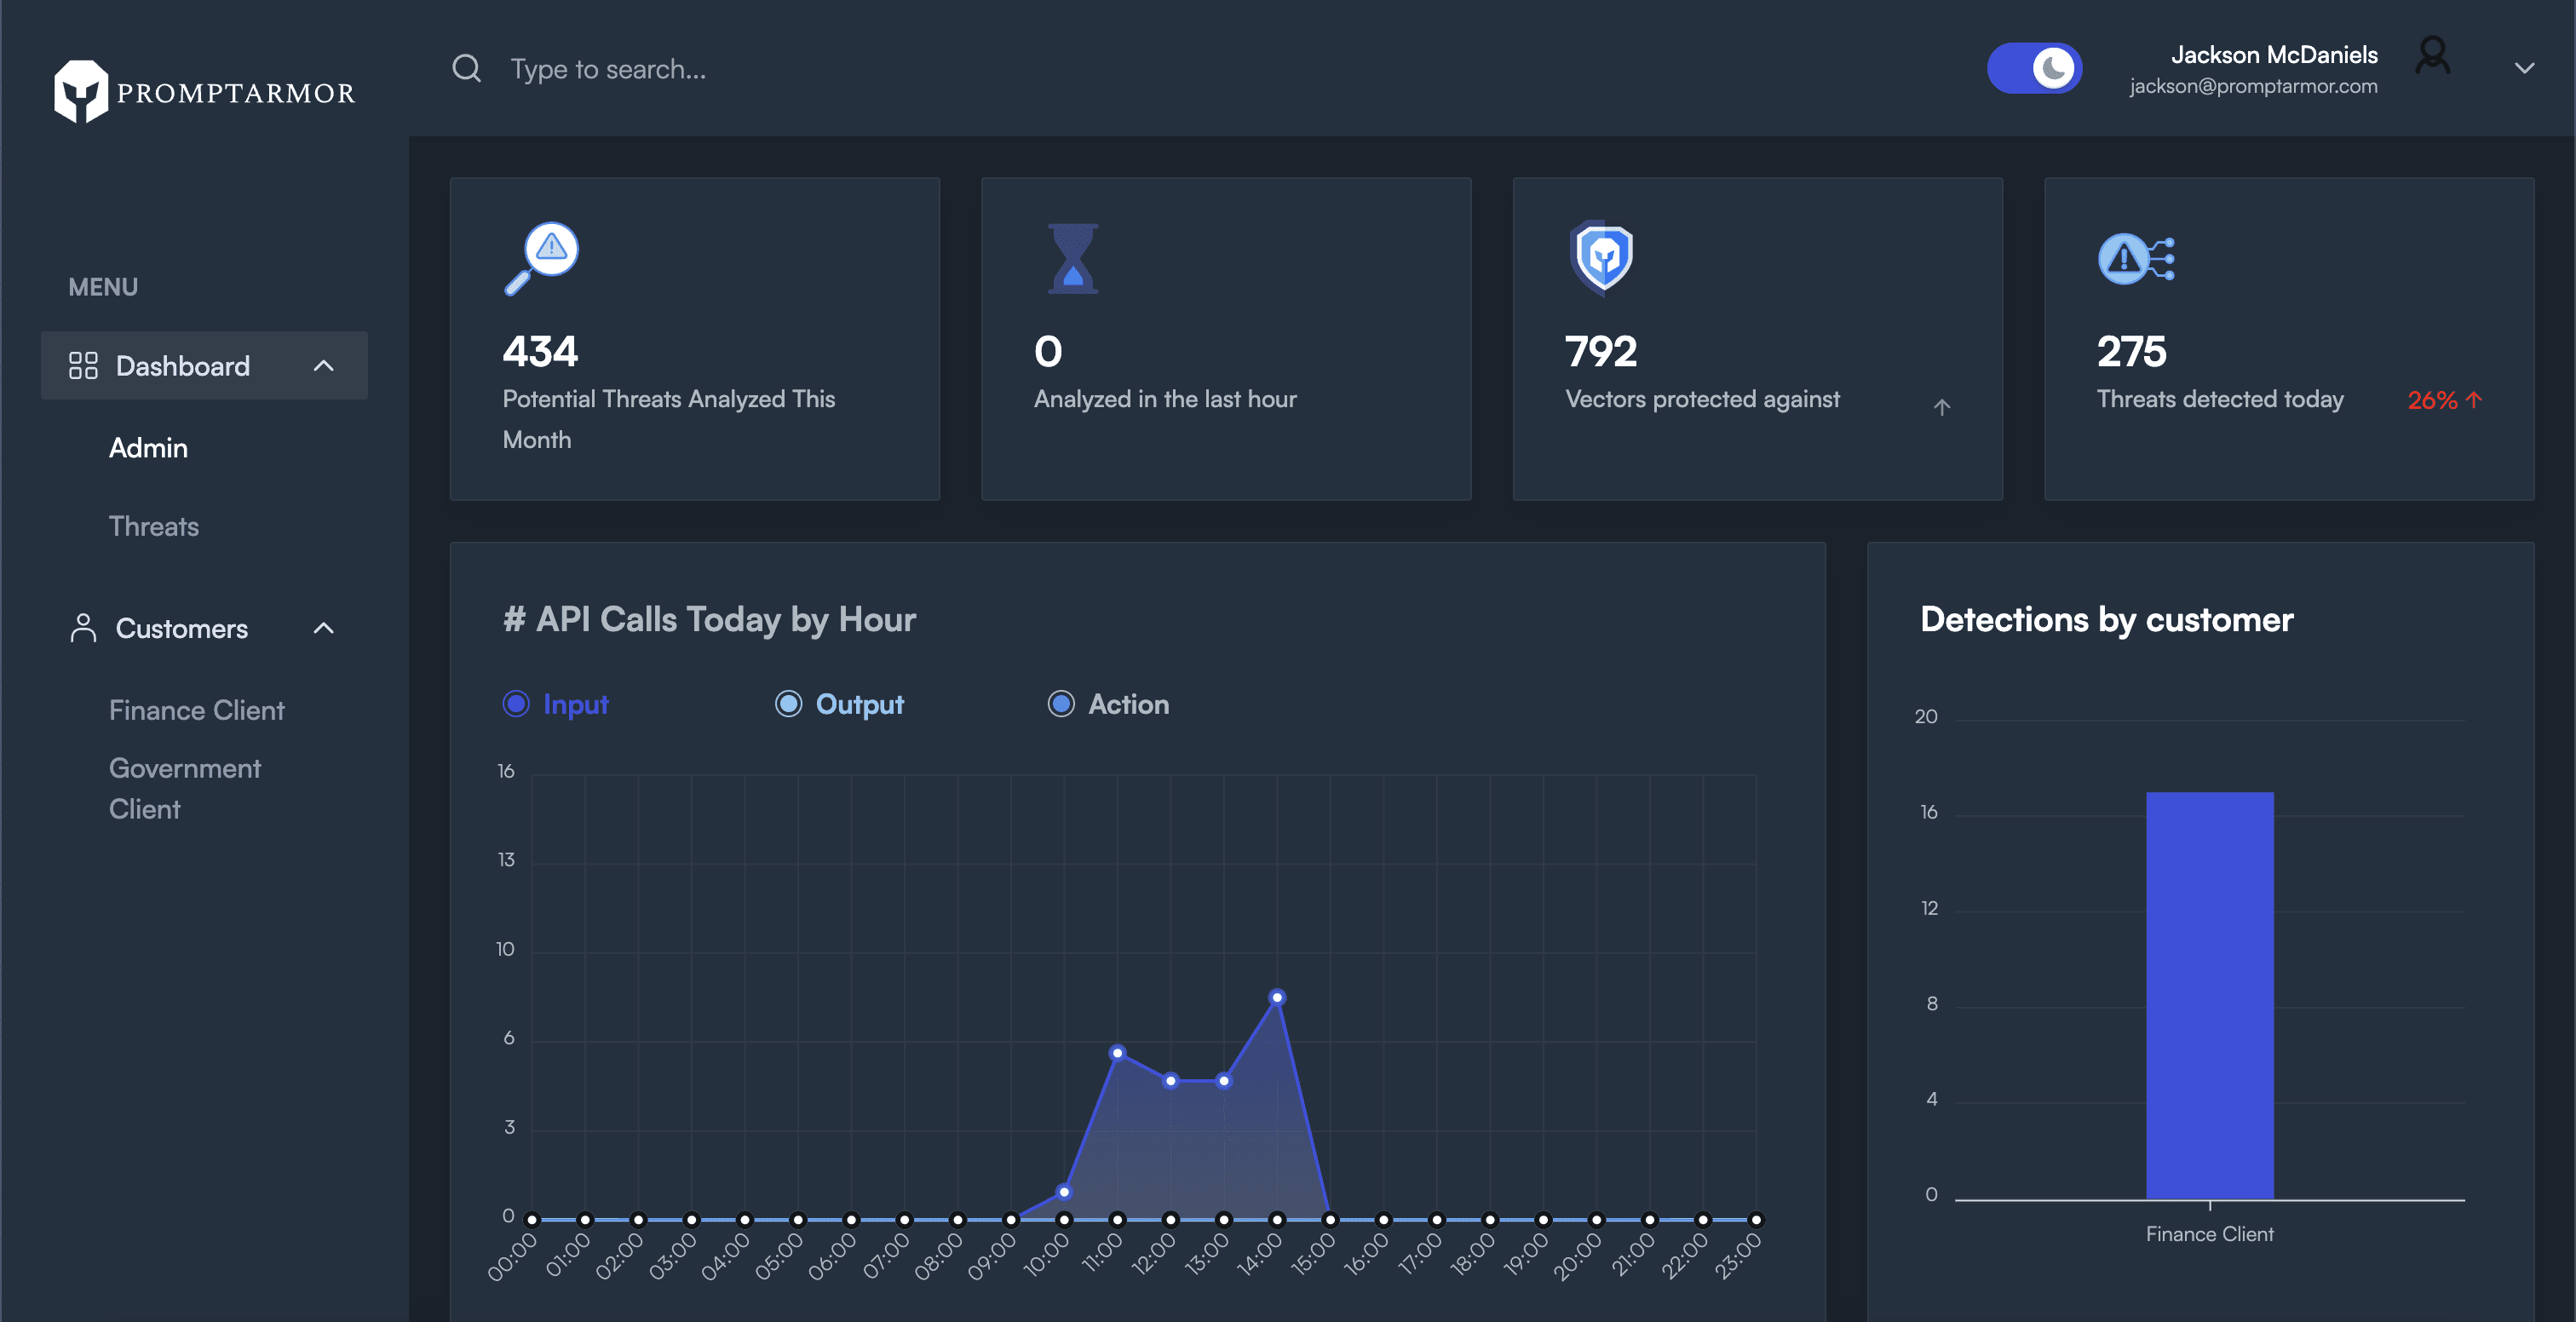This screenshot has width=2576, height=1322.
Task: Click the Customers person icon in the sidebar
Action: 83,628
